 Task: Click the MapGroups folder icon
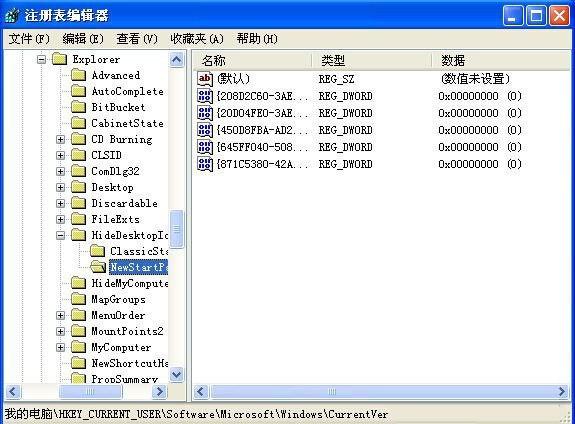pyautogui.click(x=78, y=299)
